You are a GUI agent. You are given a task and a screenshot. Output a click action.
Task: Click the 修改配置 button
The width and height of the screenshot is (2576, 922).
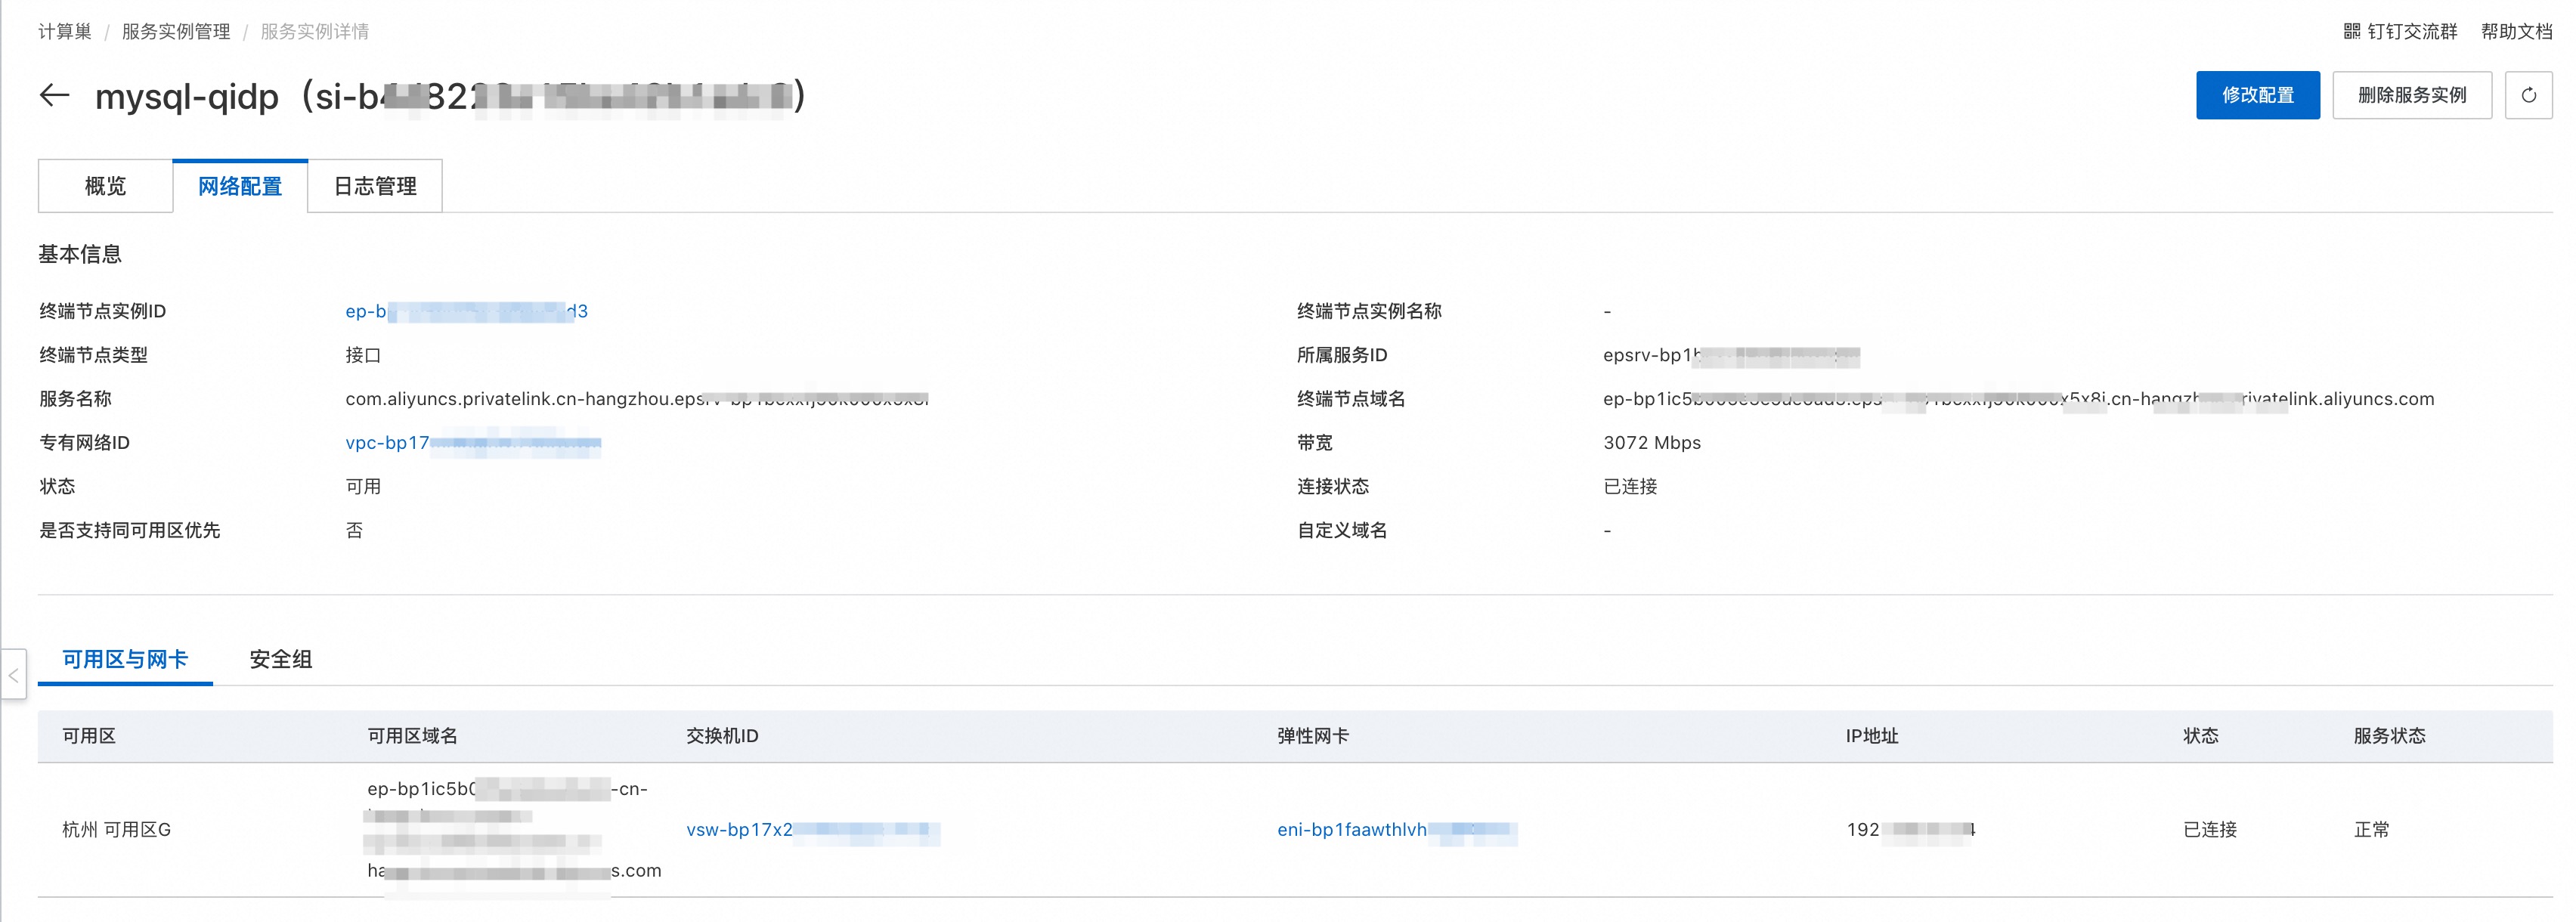point(2257,95)
